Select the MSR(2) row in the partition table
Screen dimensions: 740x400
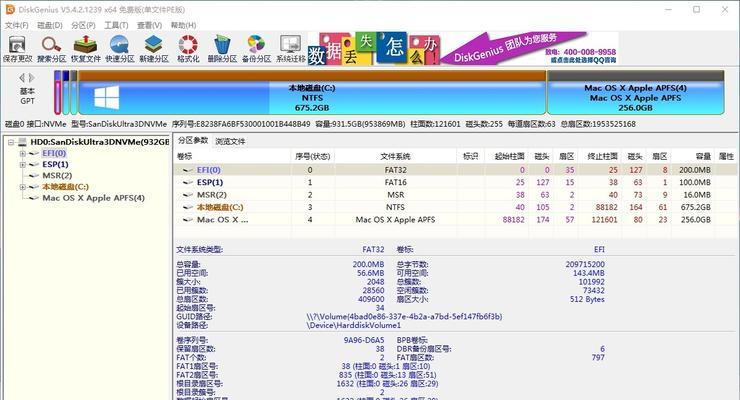point(455,195)
